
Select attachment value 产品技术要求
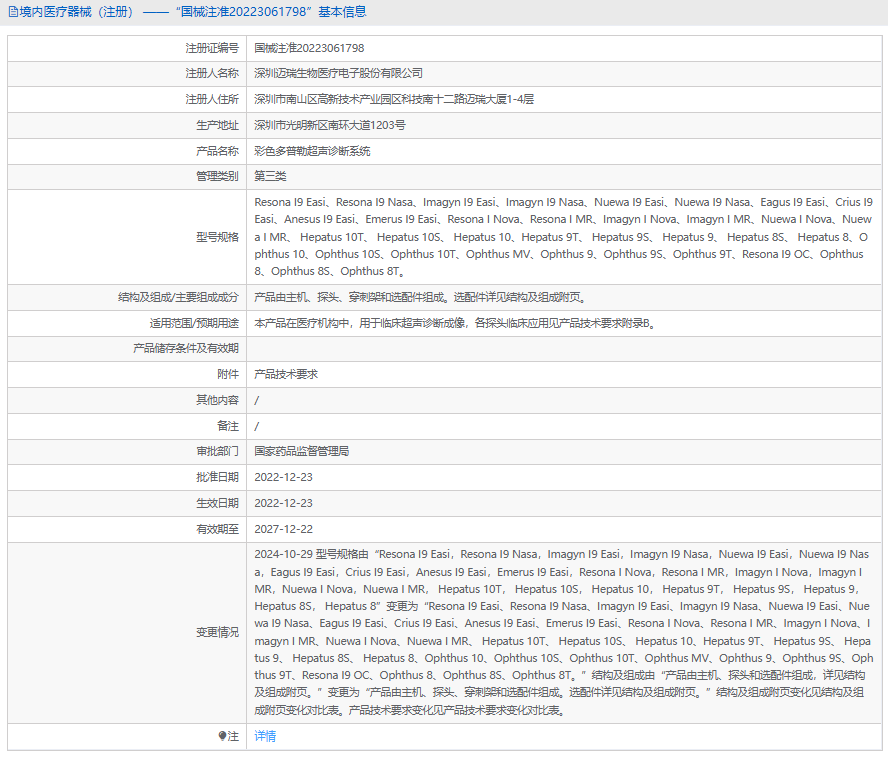(286, 374)
